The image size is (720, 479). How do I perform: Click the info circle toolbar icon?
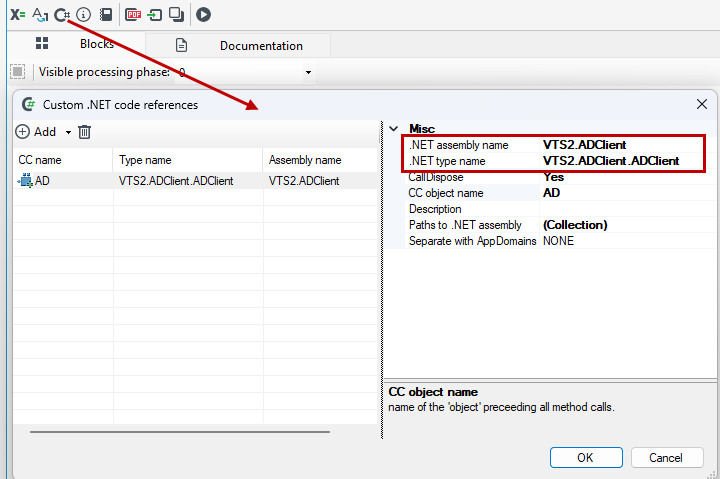(83, 15)
